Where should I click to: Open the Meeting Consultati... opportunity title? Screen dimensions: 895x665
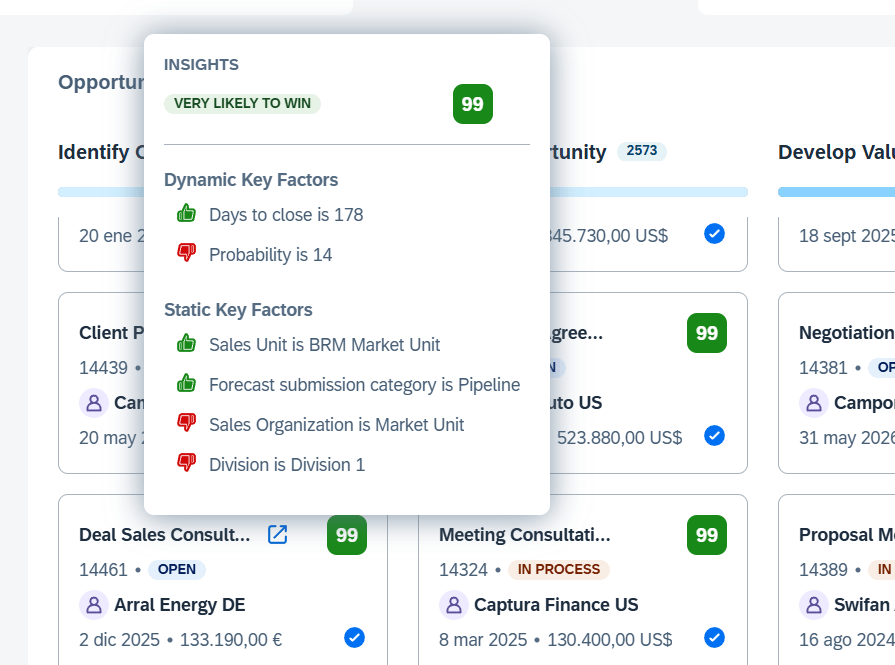tap(524, 535)
